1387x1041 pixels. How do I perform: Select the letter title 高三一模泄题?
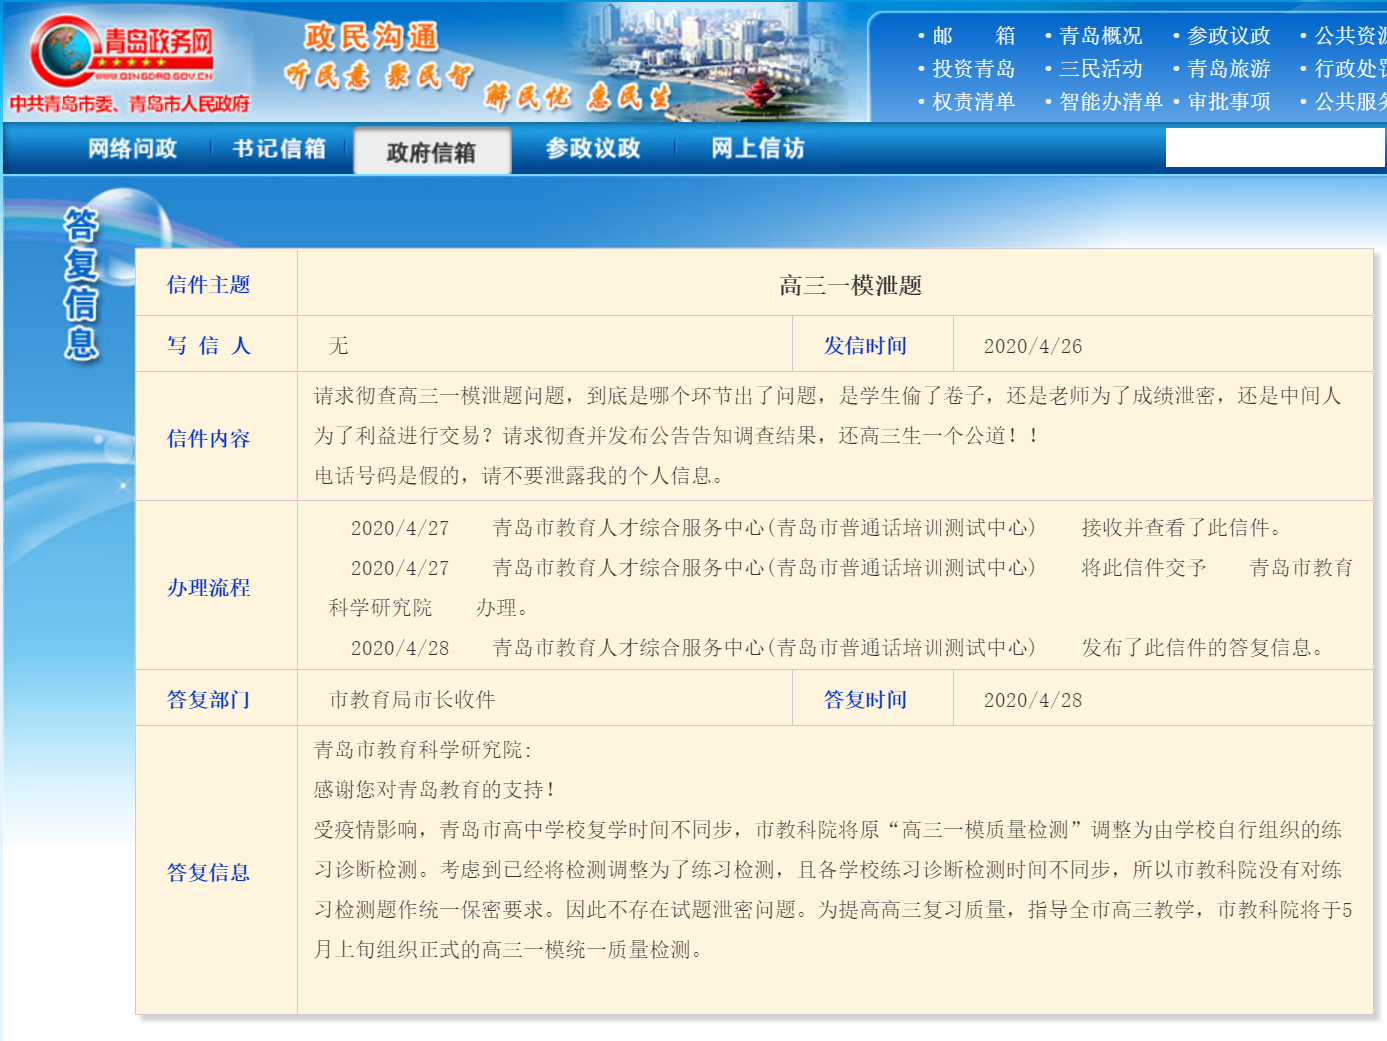[850, 286]
